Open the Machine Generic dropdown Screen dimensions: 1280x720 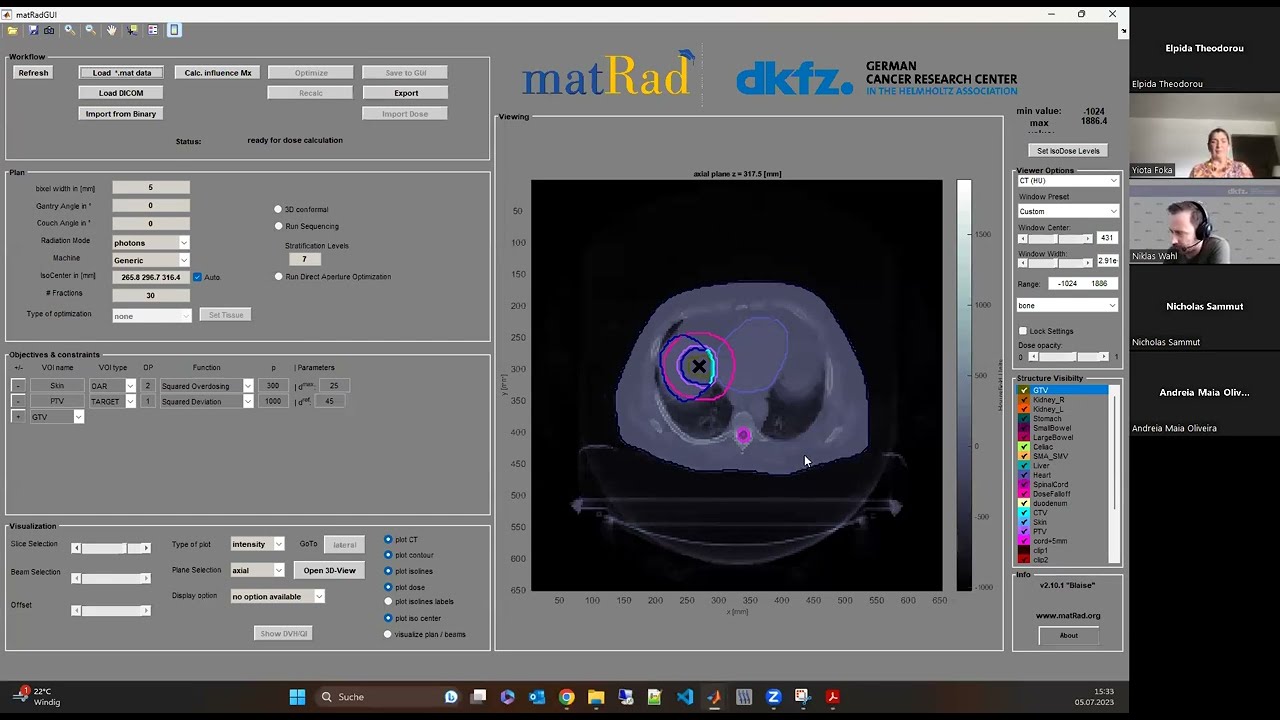(150, 260)
